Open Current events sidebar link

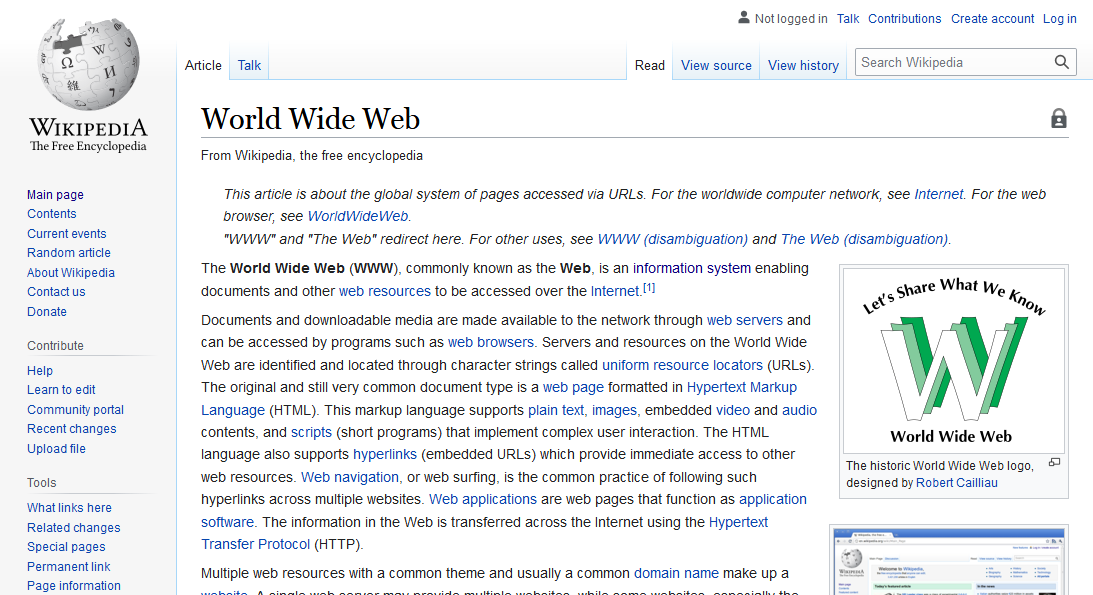tap(67, 233)
